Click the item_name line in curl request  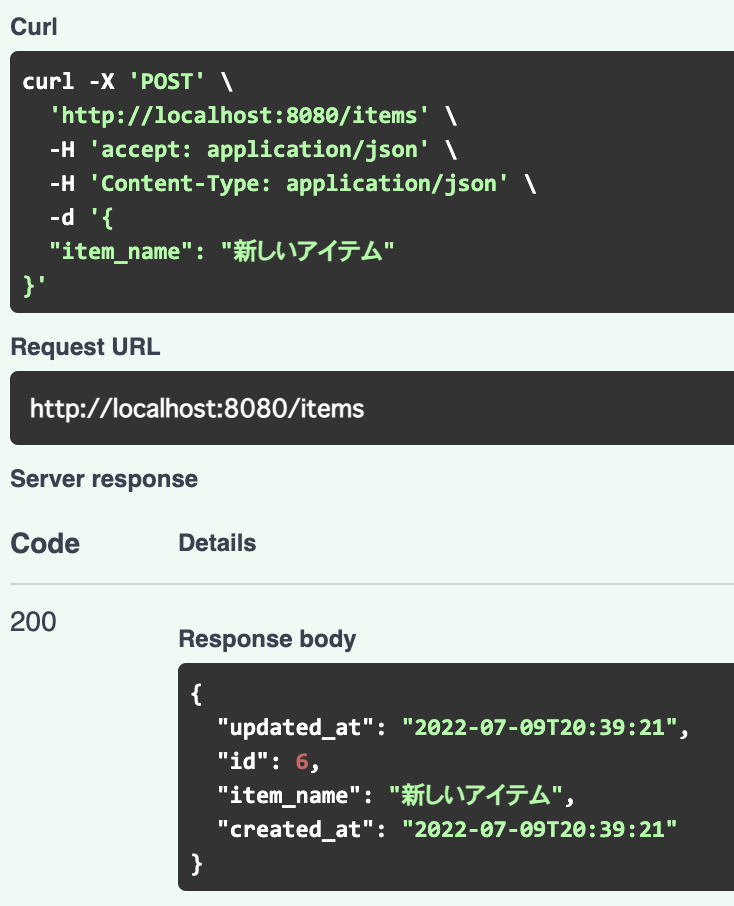pyautogui.click(x=222, y=251)
